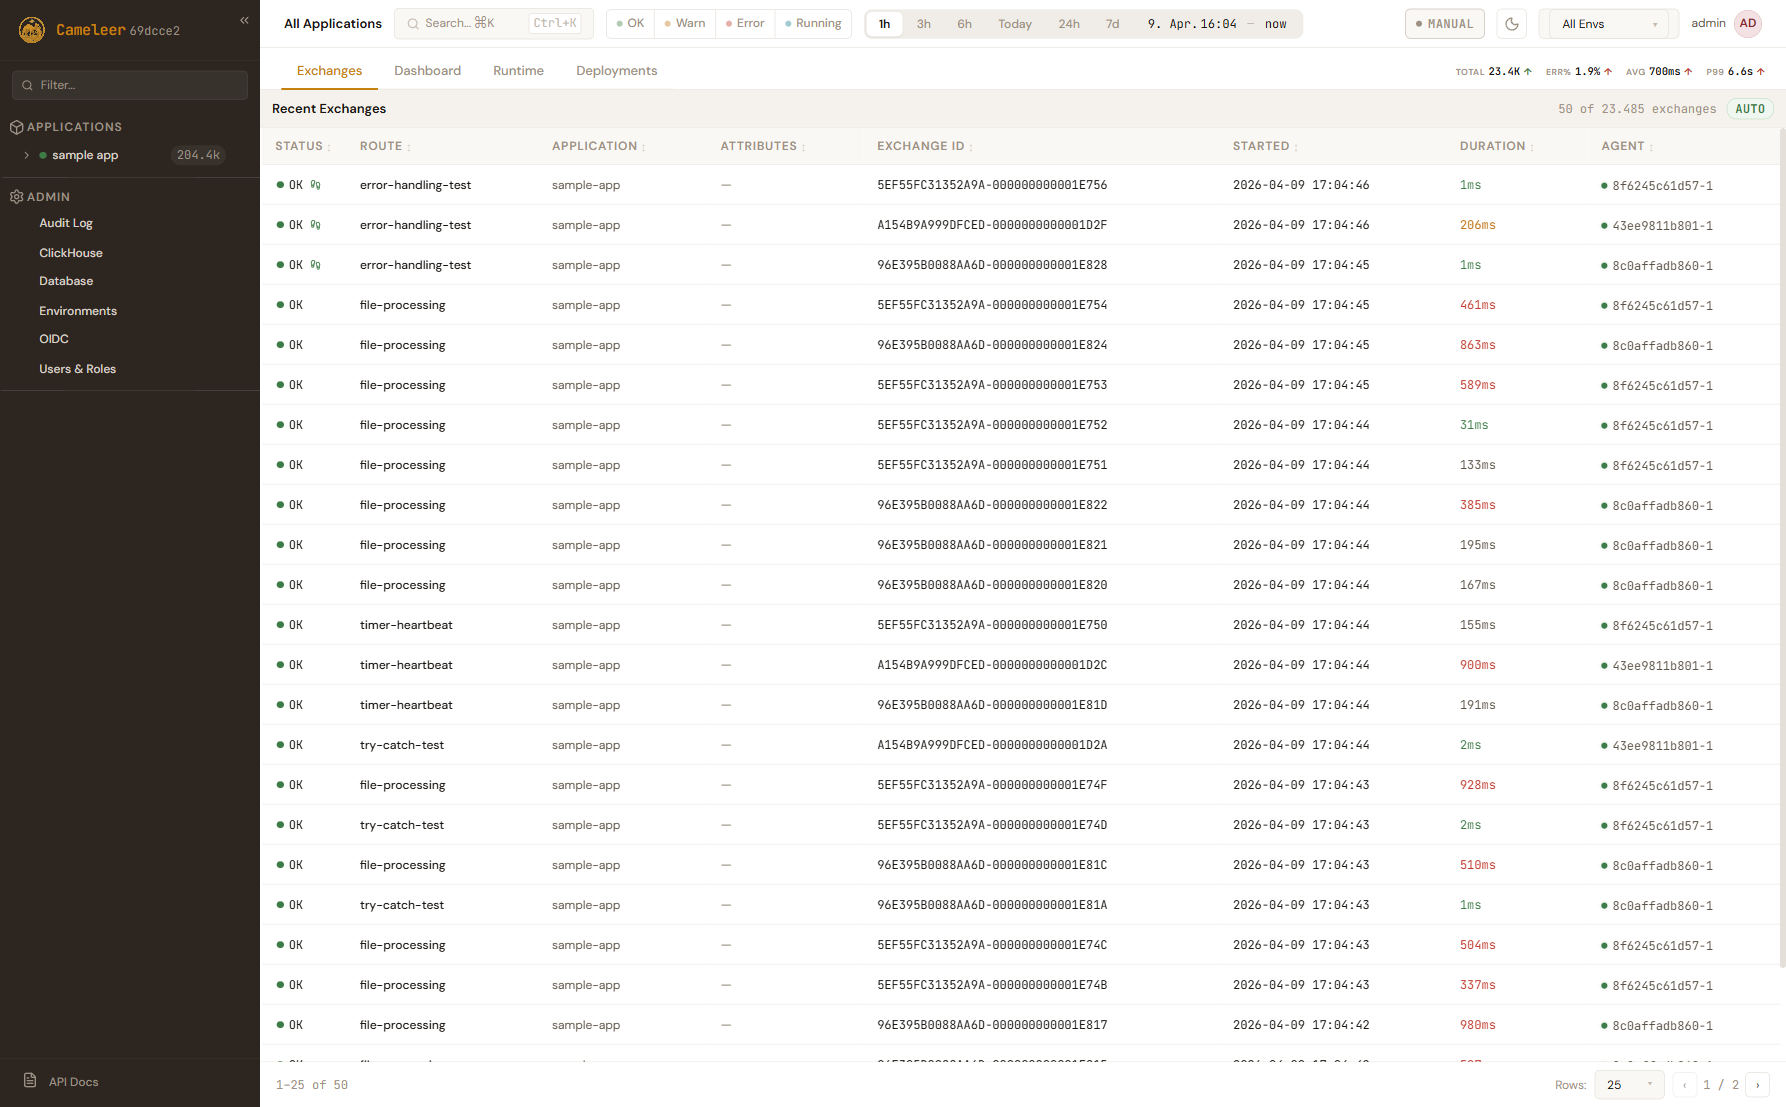
Task: Toggle the Error status filter
Action: tap(745, 24)
